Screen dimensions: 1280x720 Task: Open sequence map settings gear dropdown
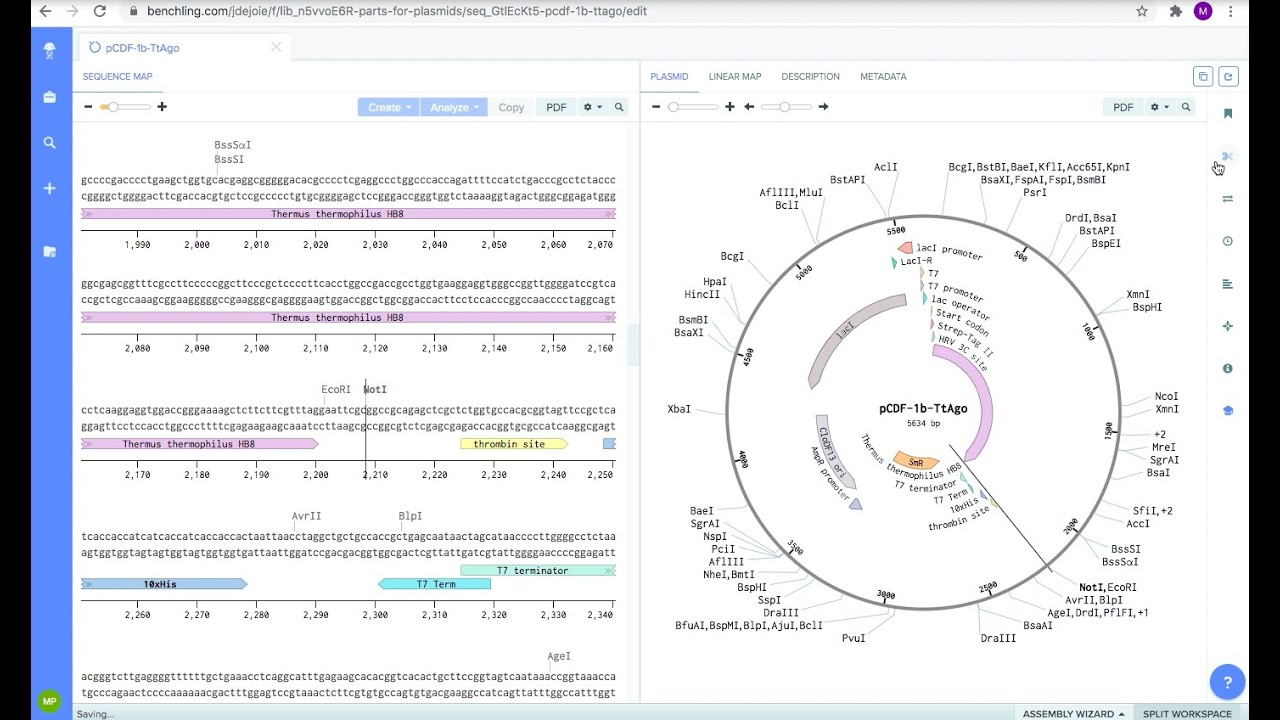tap(593, 107)
